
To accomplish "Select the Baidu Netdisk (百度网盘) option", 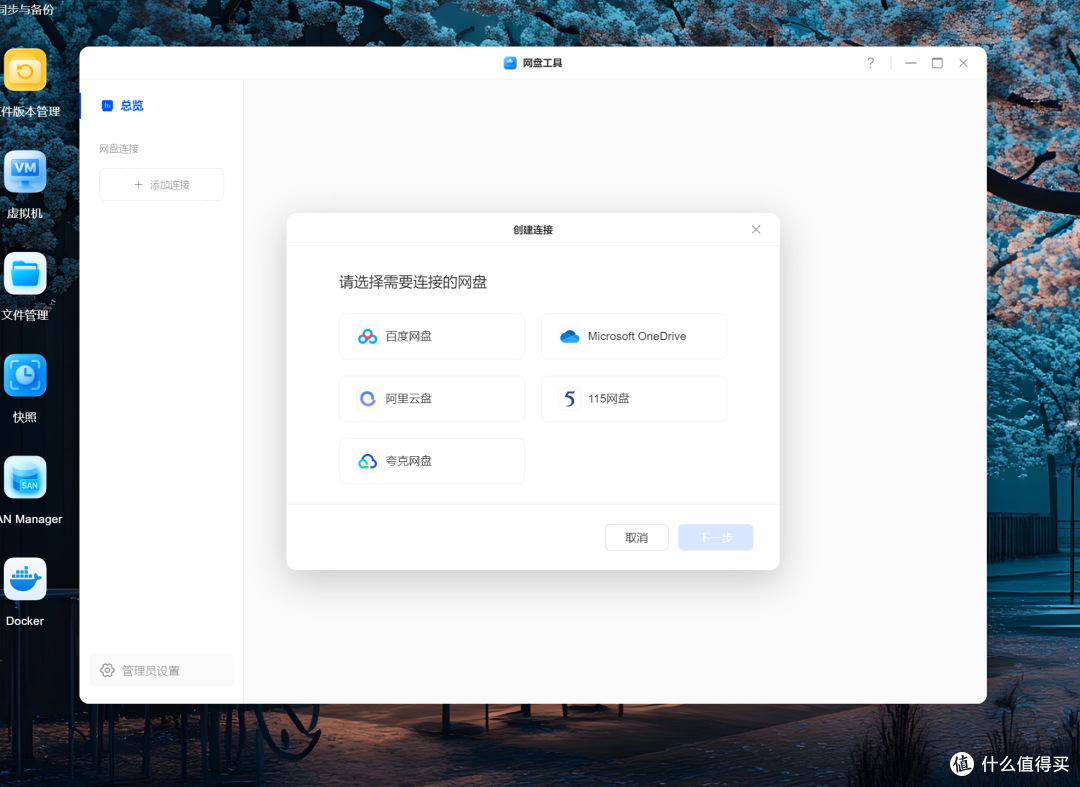I will pyautogui.click(x=432, y=336).
